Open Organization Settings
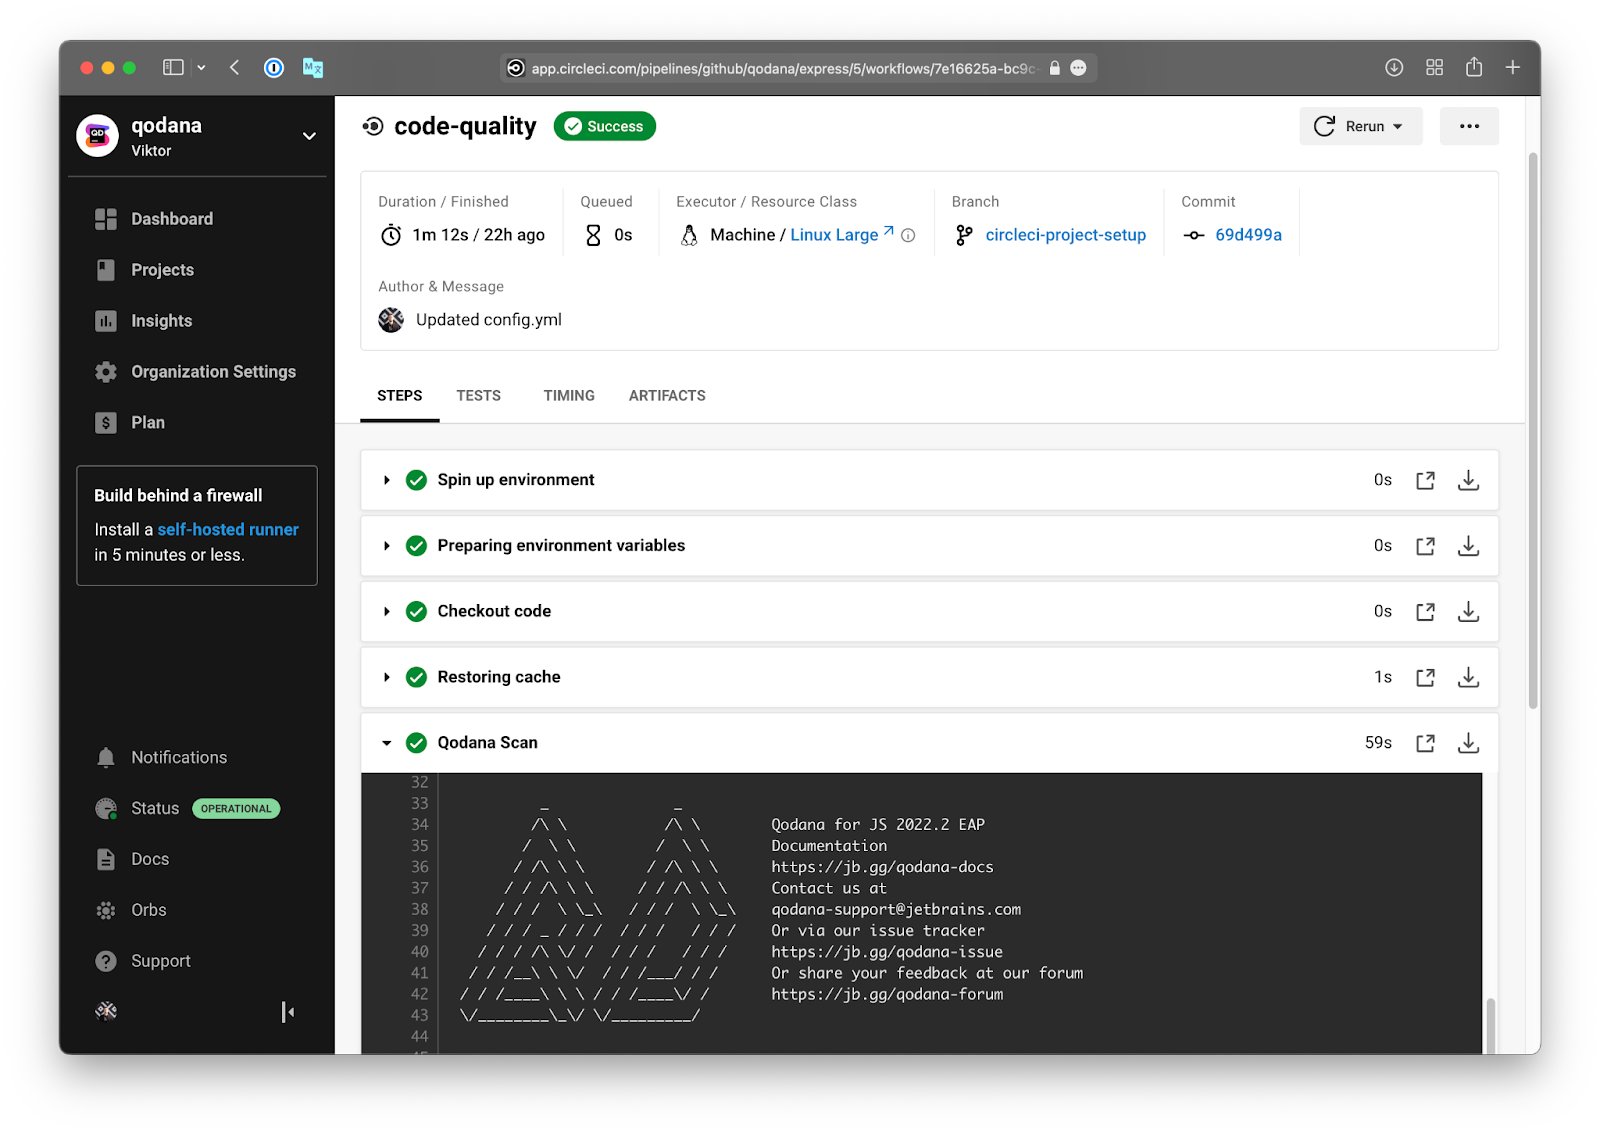The width and height of the screenshot is (1600, 1133). click(212, 371)
